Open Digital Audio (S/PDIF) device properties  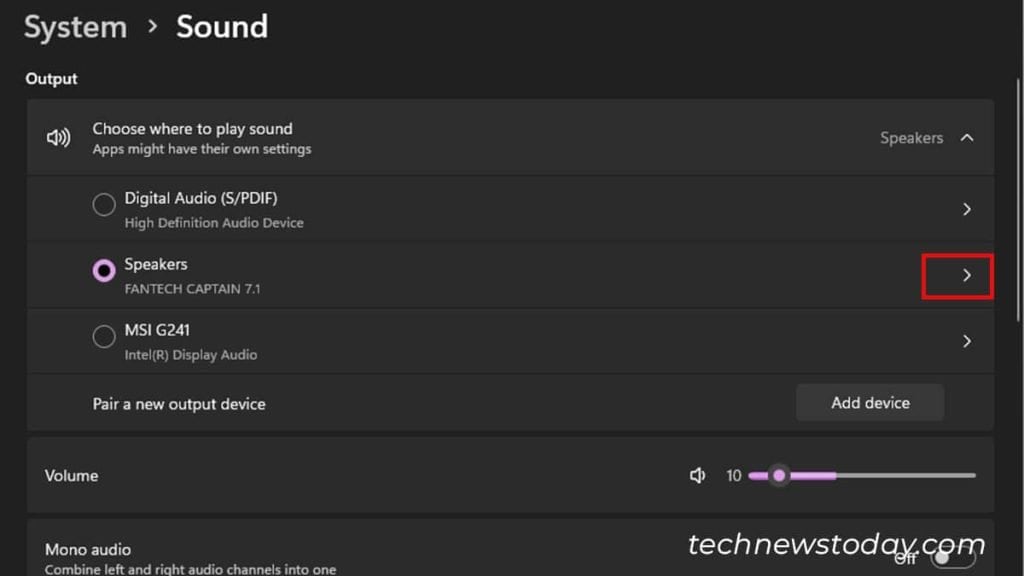point(966,209)
